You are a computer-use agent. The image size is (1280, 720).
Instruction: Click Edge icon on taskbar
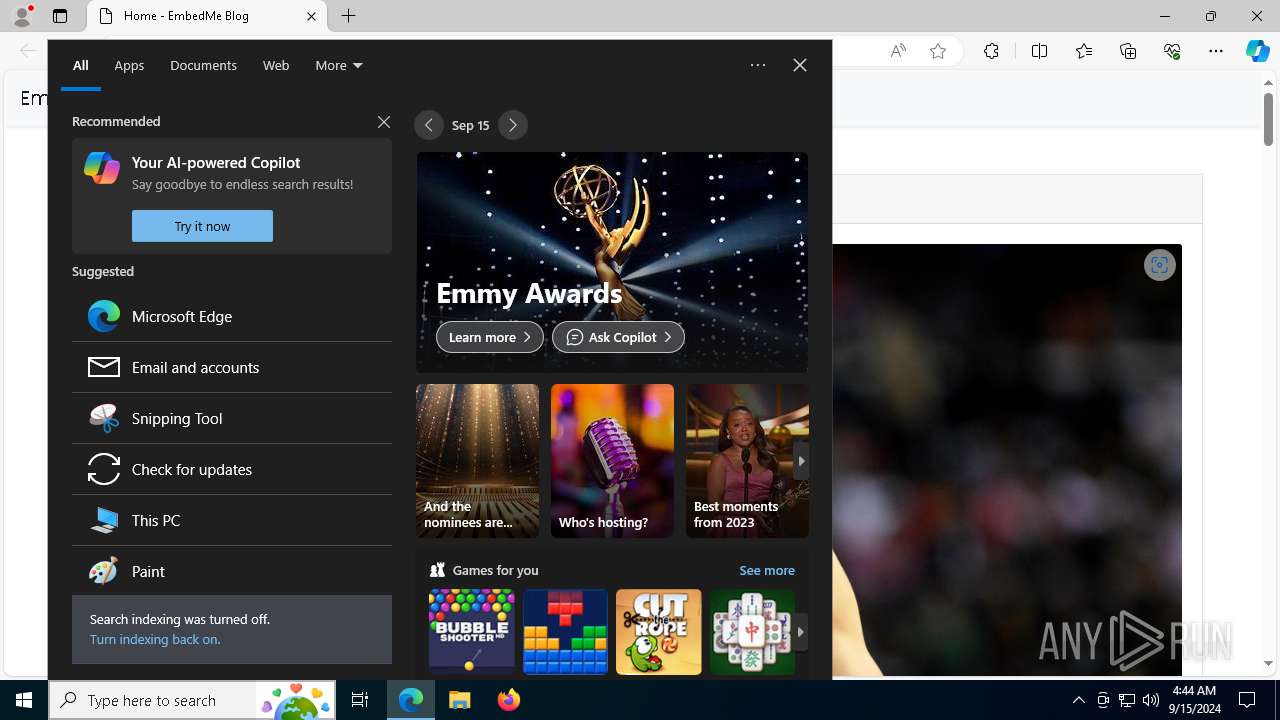coord(411,700)
